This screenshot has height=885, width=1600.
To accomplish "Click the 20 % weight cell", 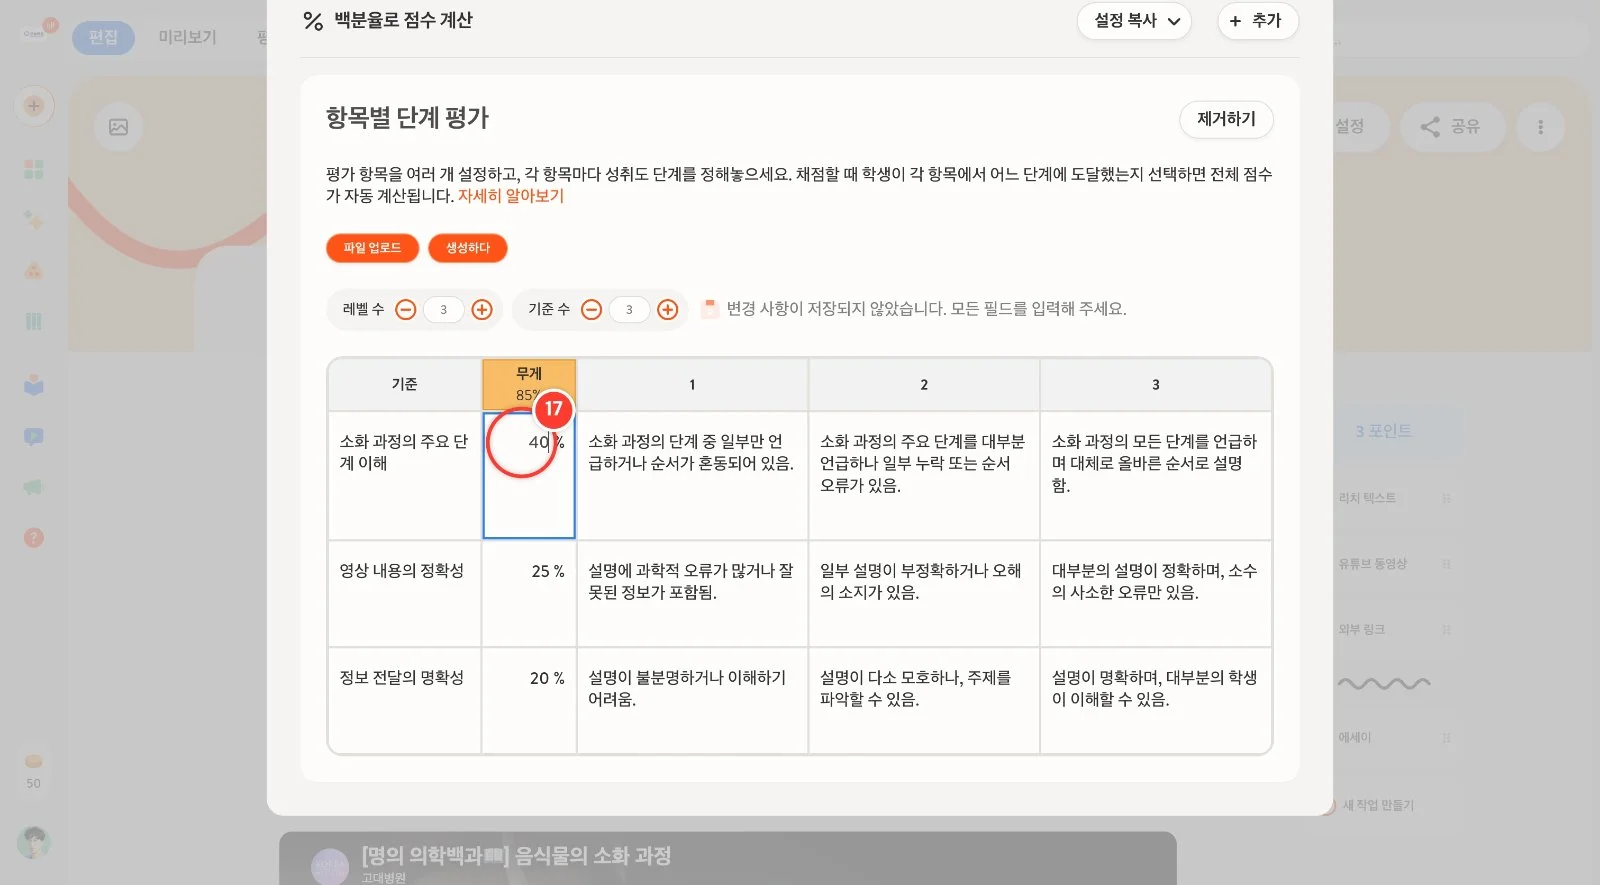I will 529,700.
